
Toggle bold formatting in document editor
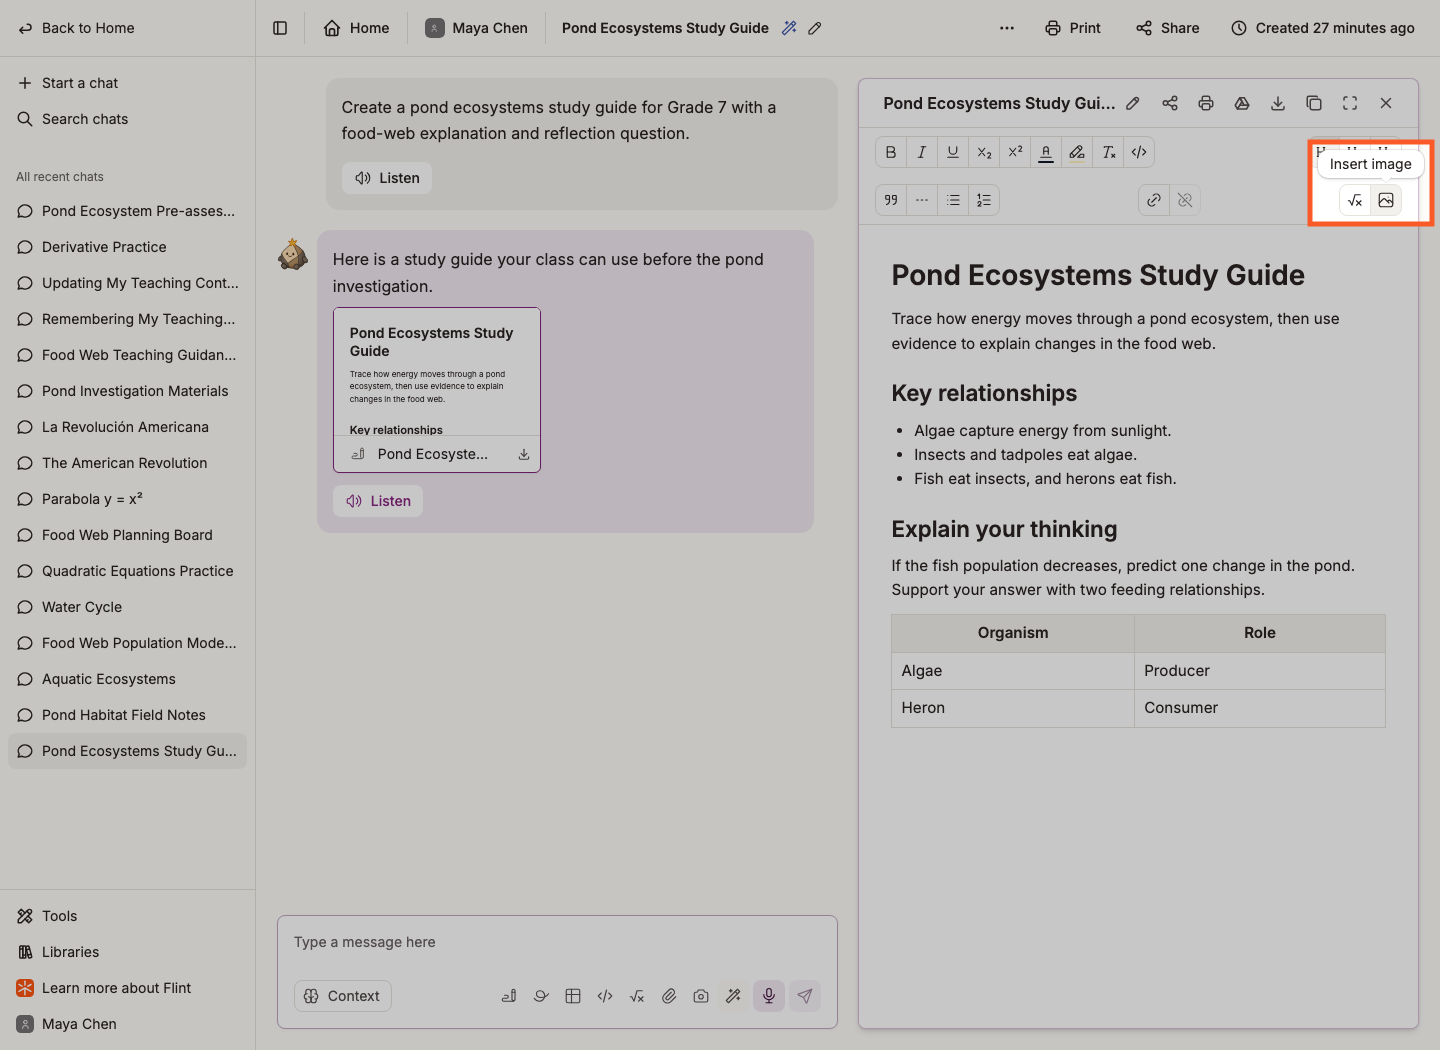pyautogui.click(x=891, y=152)
